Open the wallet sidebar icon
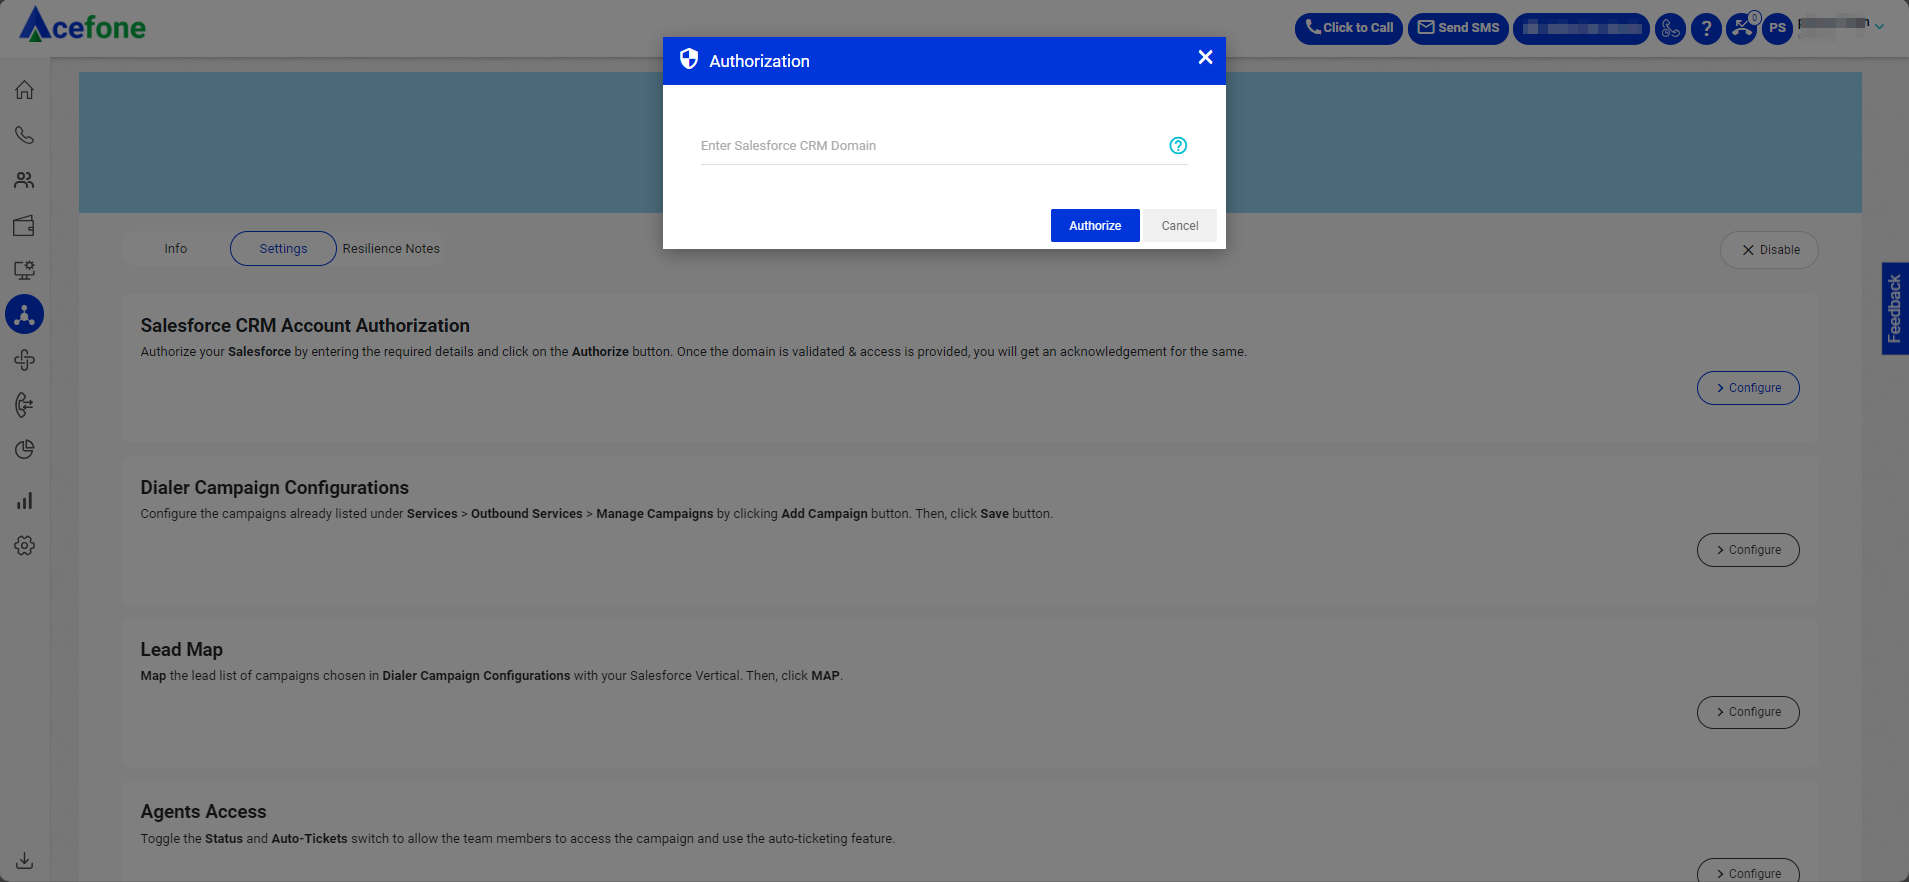This screenshot has width=1909, height=882. click(x=25, y=225)
